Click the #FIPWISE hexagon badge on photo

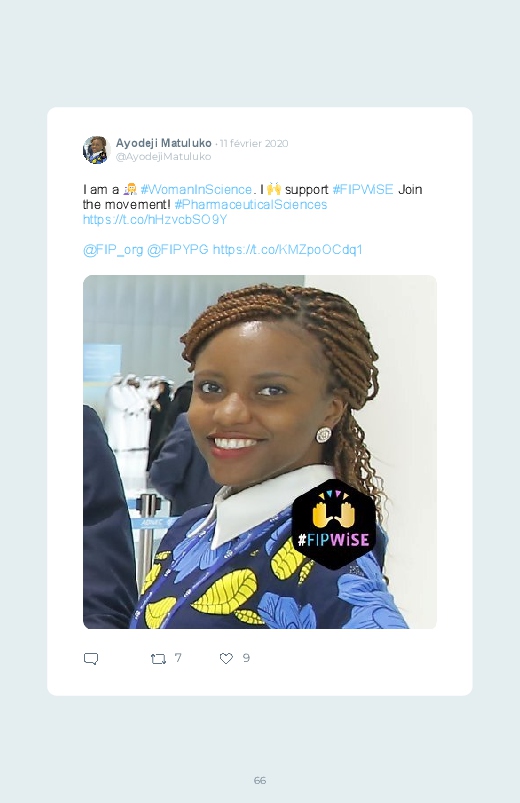click(x=334, y=524)
